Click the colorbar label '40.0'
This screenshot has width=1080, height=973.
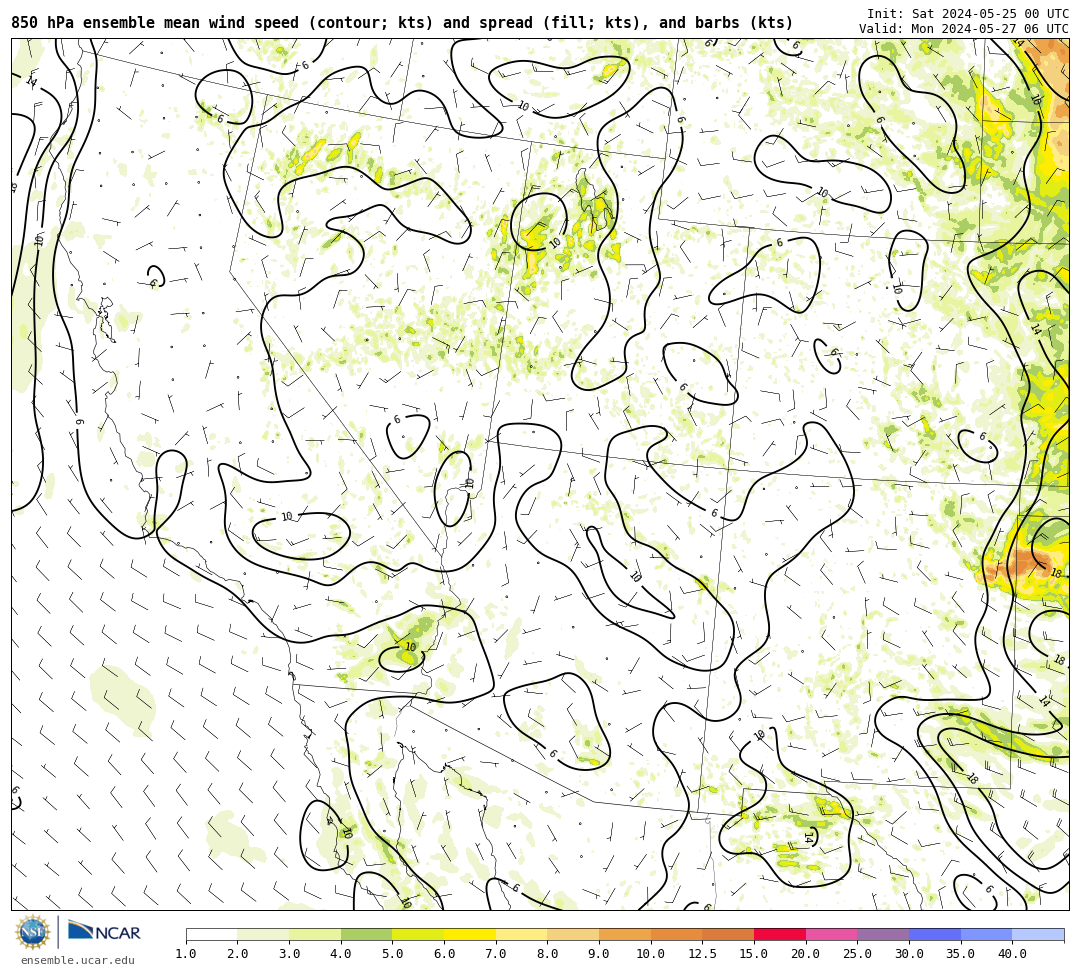coord(1012,954)
